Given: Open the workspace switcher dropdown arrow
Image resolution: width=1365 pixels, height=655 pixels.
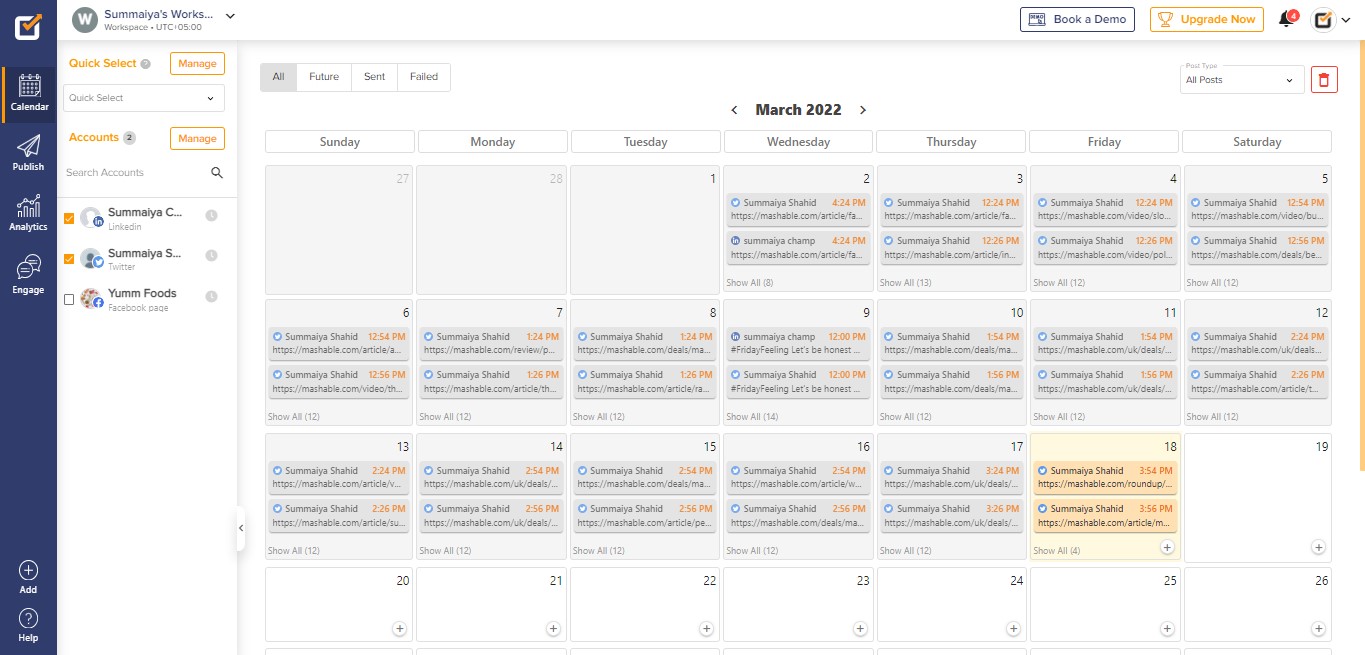Looking at the screenshot, I should coord(230,16).
